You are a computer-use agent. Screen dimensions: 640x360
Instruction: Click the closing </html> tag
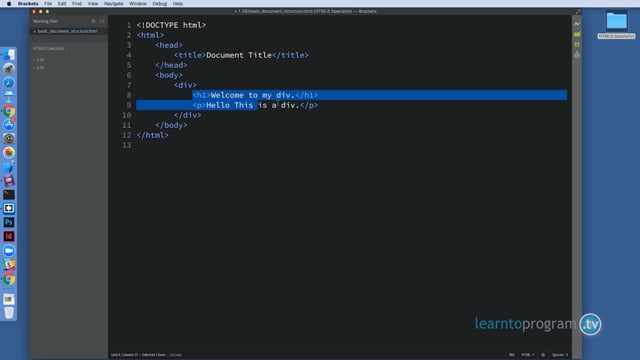[x=153, y=135]
